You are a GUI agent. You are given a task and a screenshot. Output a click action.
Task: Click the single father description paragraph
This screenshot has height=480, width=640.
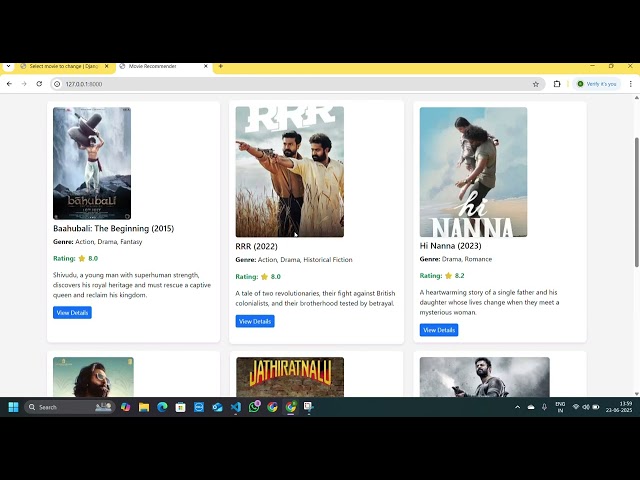pyautogui.click(x=489, y=302)
